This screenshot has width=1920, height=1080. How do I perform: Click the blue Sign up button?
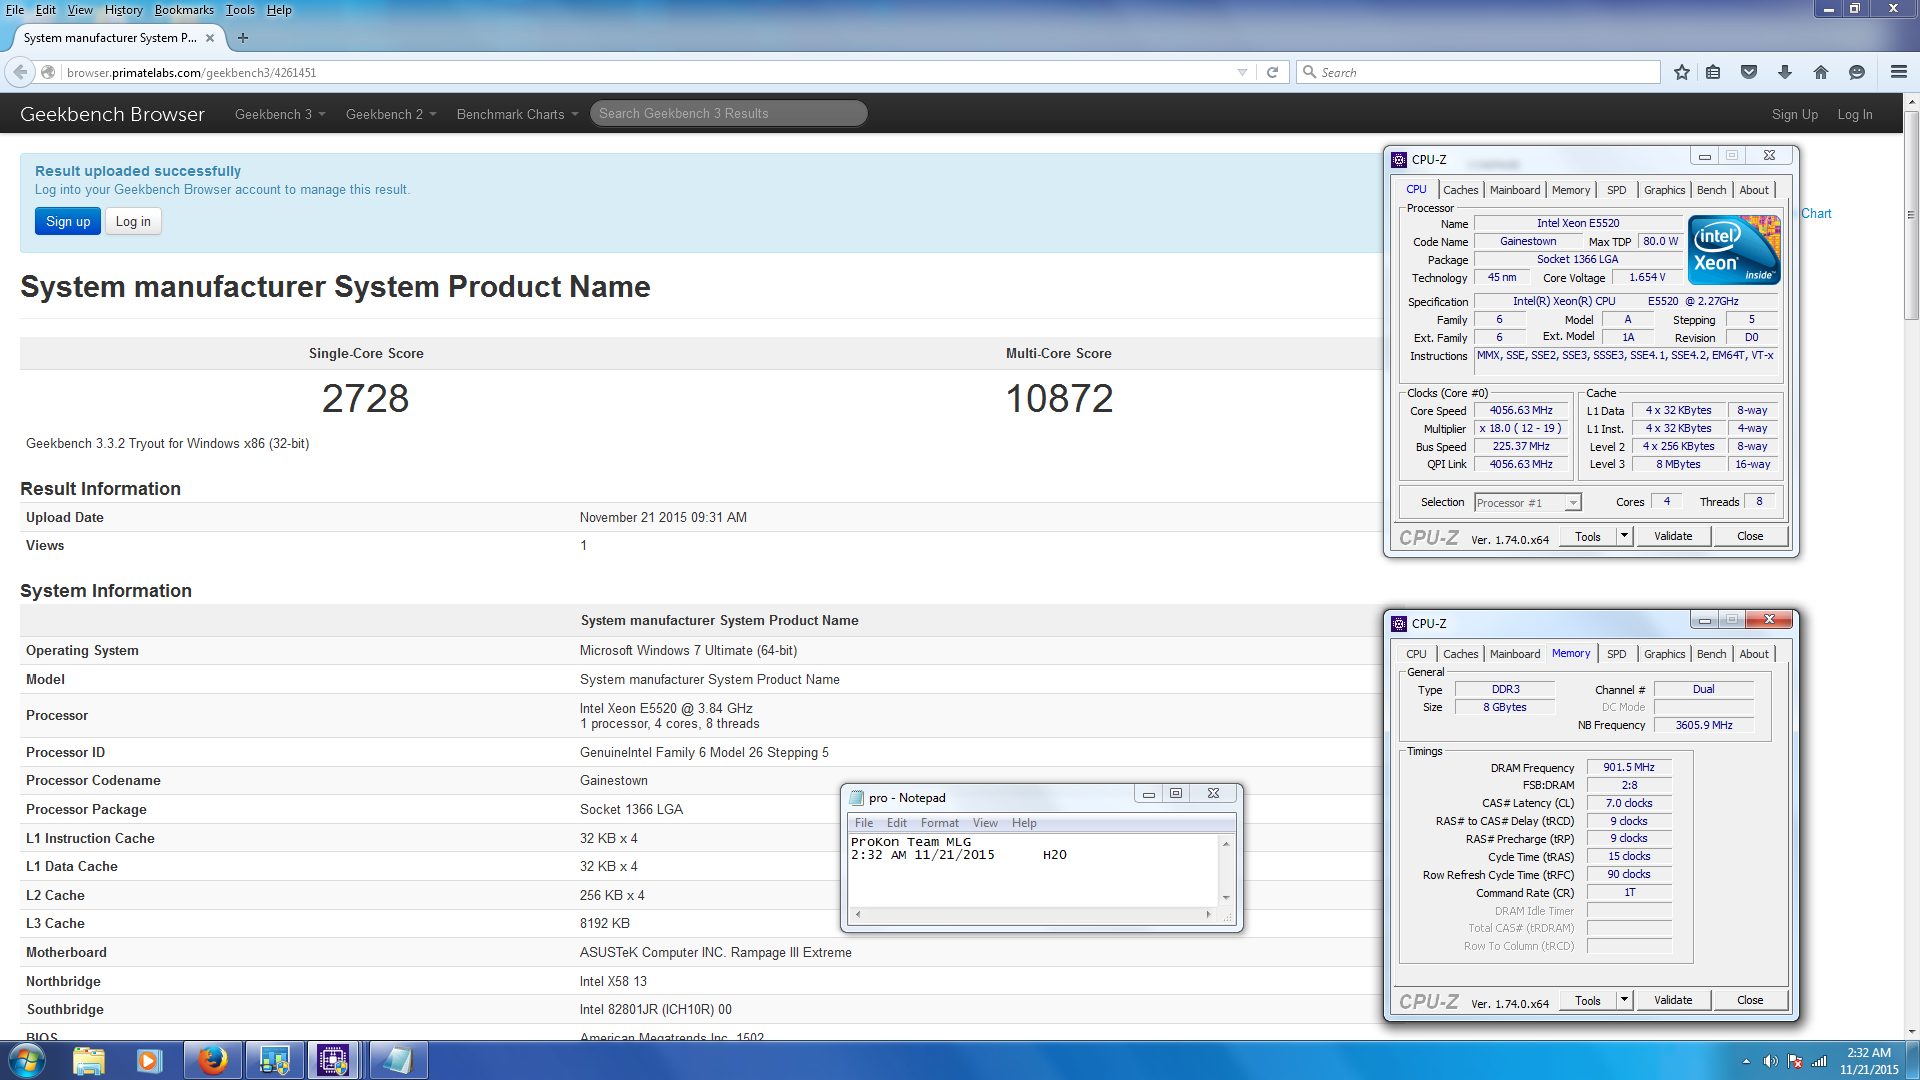click(x=68, y=221)
